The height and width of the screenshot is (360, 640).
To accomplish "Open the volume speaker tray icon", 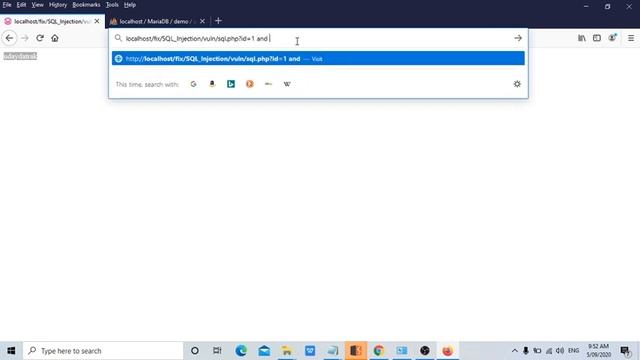I will (x=560, y=351).
